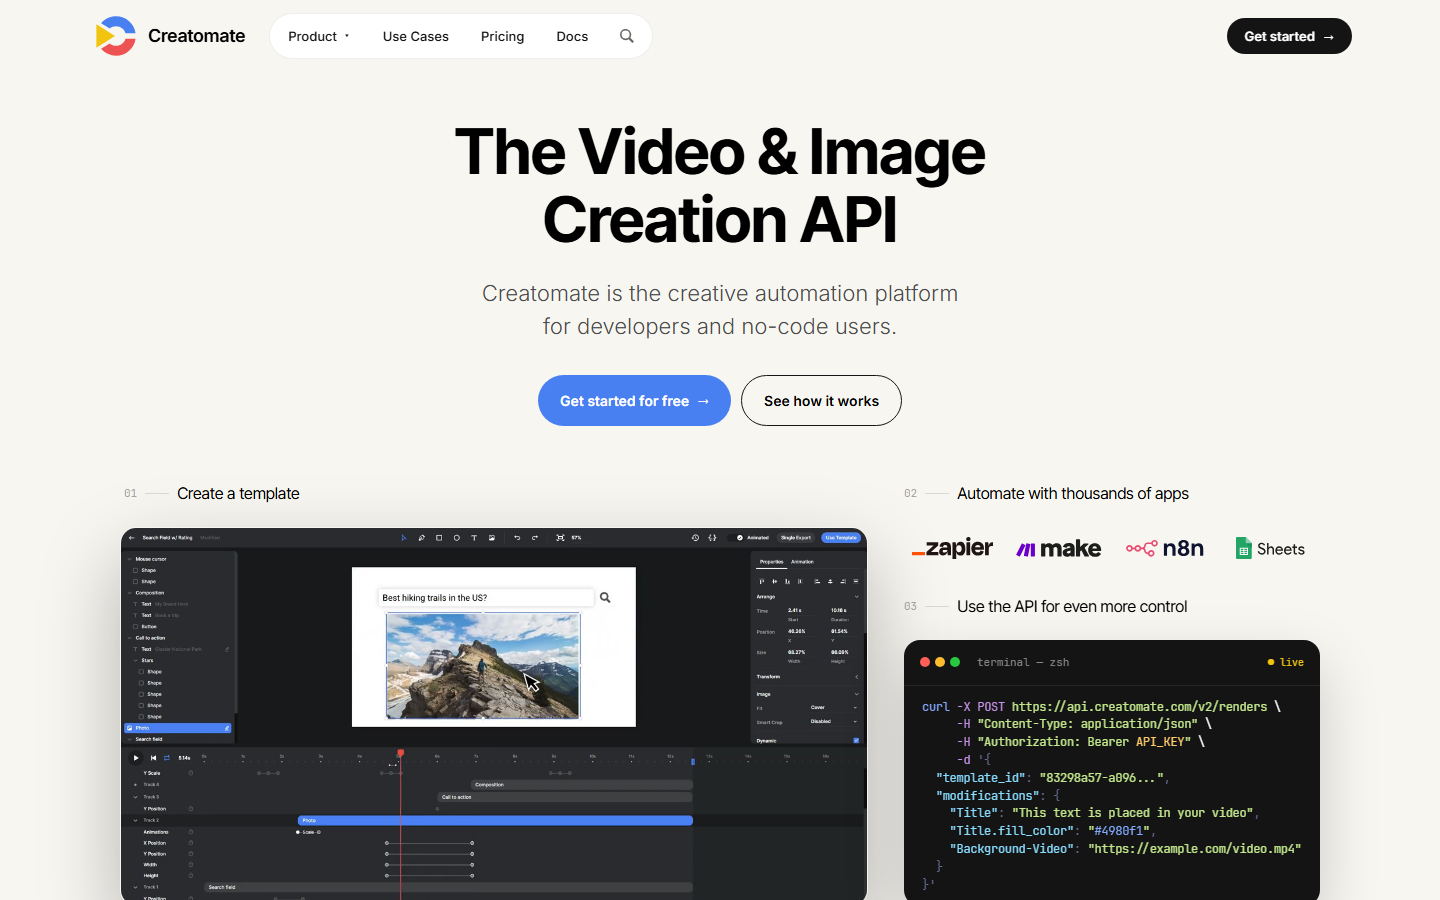Click the Undo arrow in editor

tap(517, 538)
